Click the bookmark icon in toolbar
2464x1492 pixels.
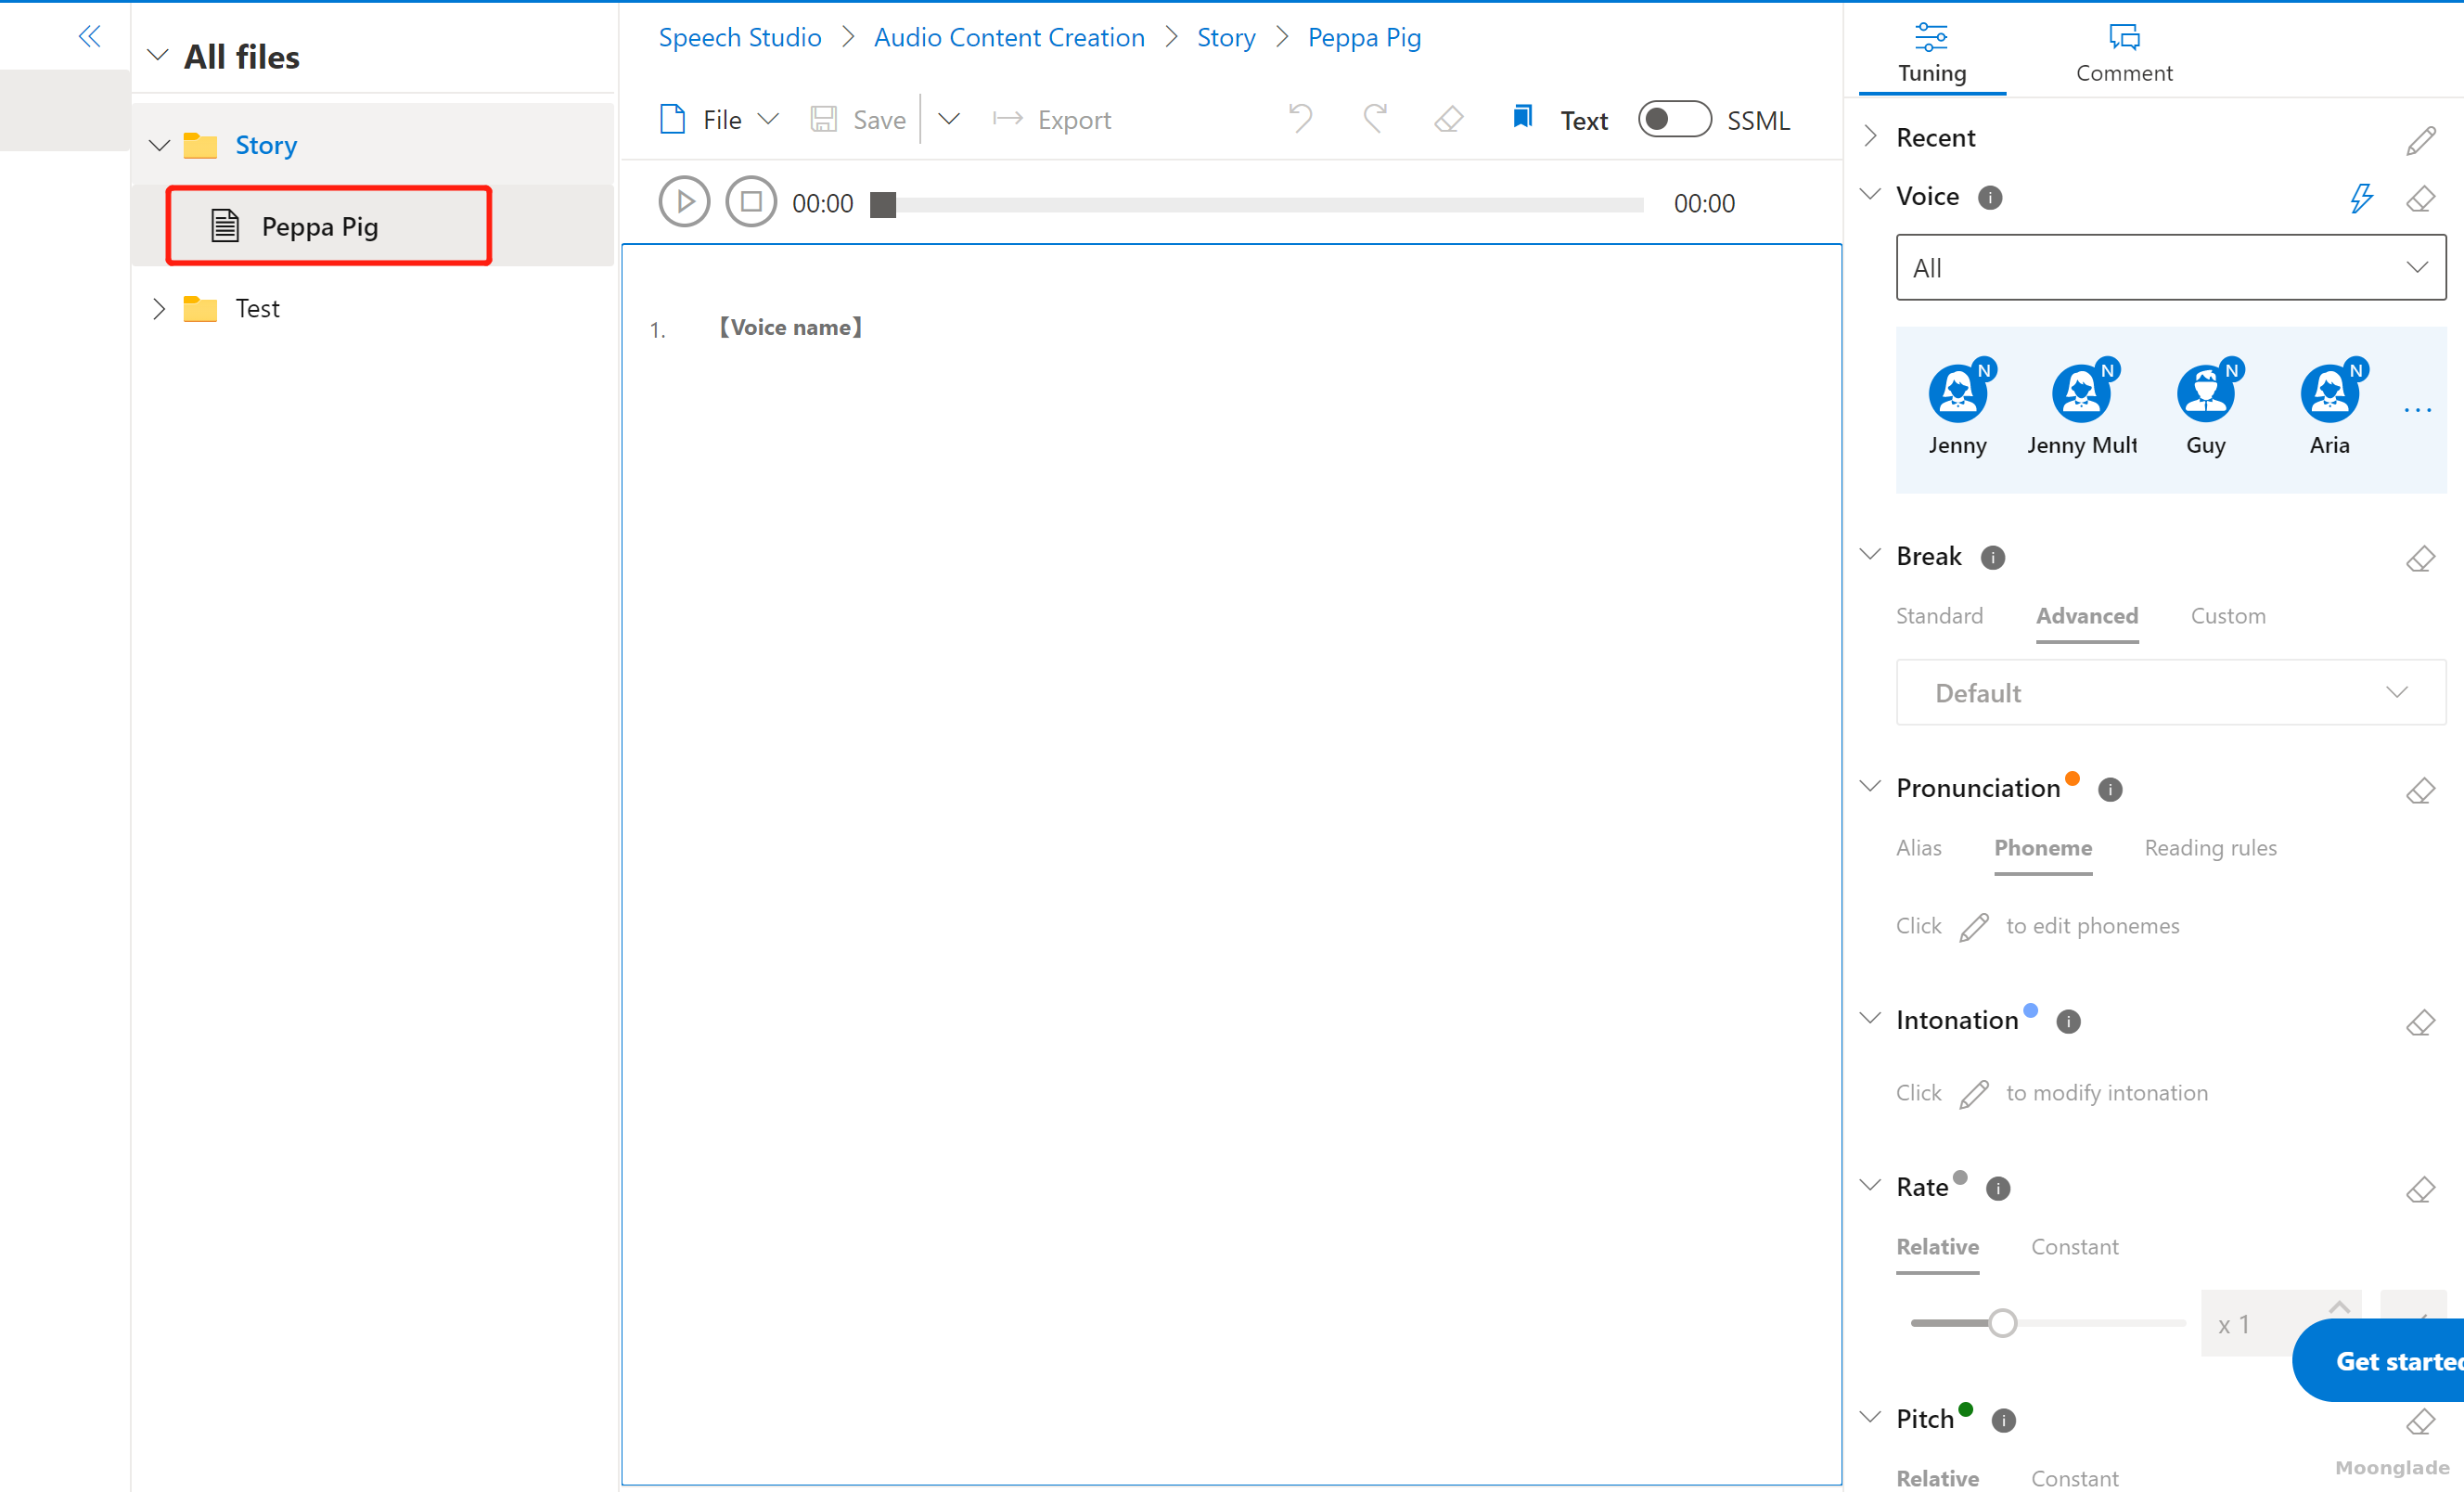1522,117
